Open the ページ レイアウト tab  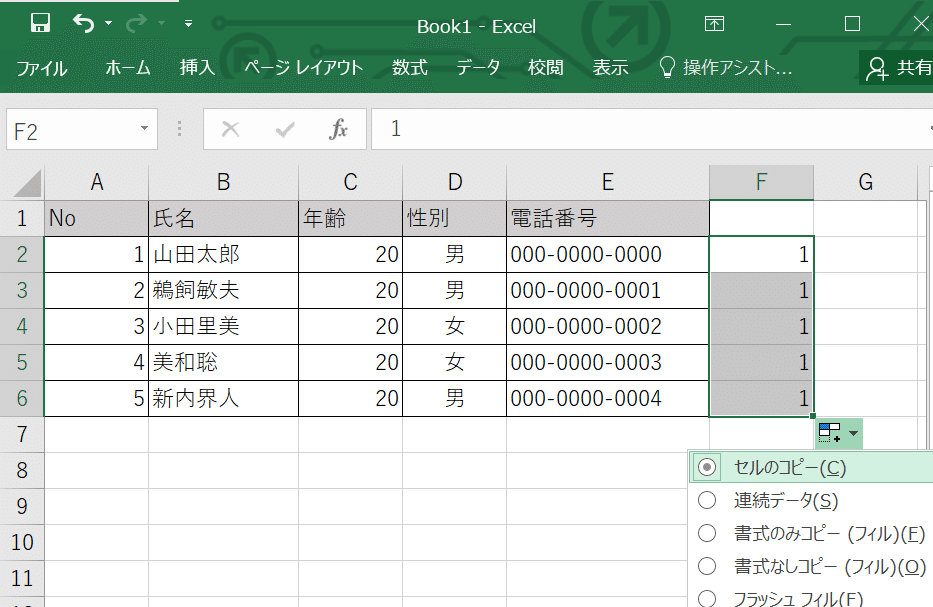(303, 68)
